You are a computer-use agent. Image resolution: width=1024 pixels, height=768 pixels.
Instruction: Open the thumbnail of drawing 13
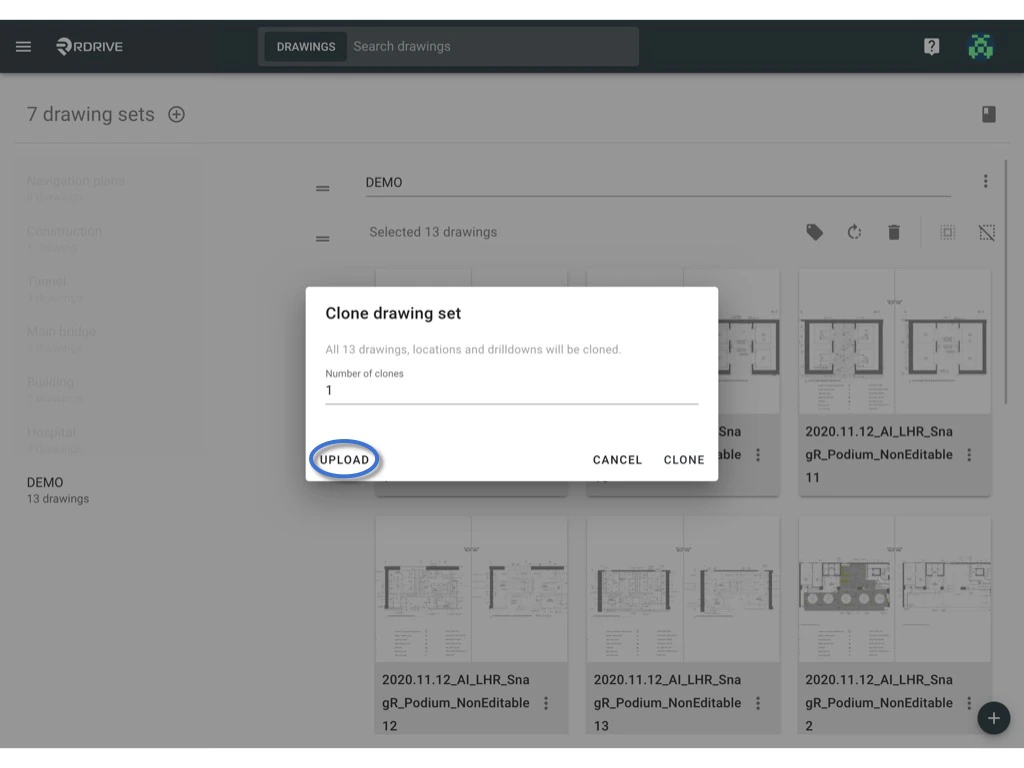point(682,589)
